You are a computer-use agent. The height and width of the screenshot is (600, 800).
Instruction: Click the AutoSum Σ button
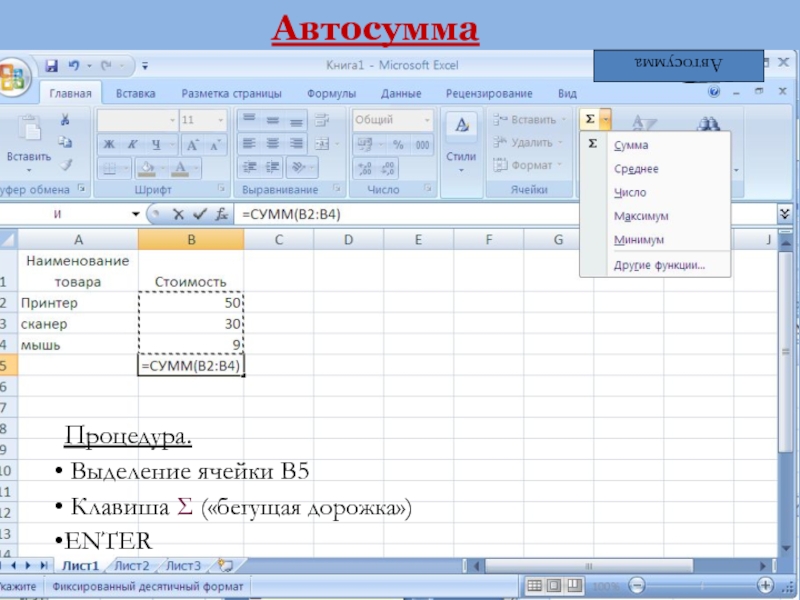[590, 119]
